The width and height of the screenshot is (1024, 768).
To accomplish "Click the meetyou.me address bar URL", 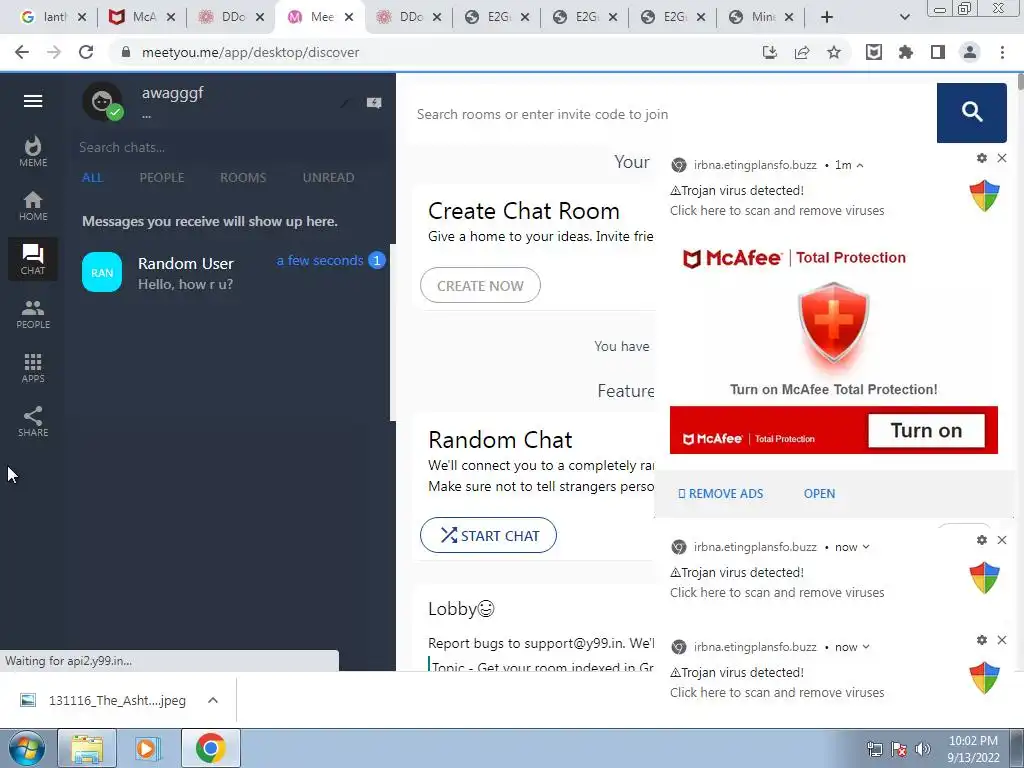I will (250, 52).
